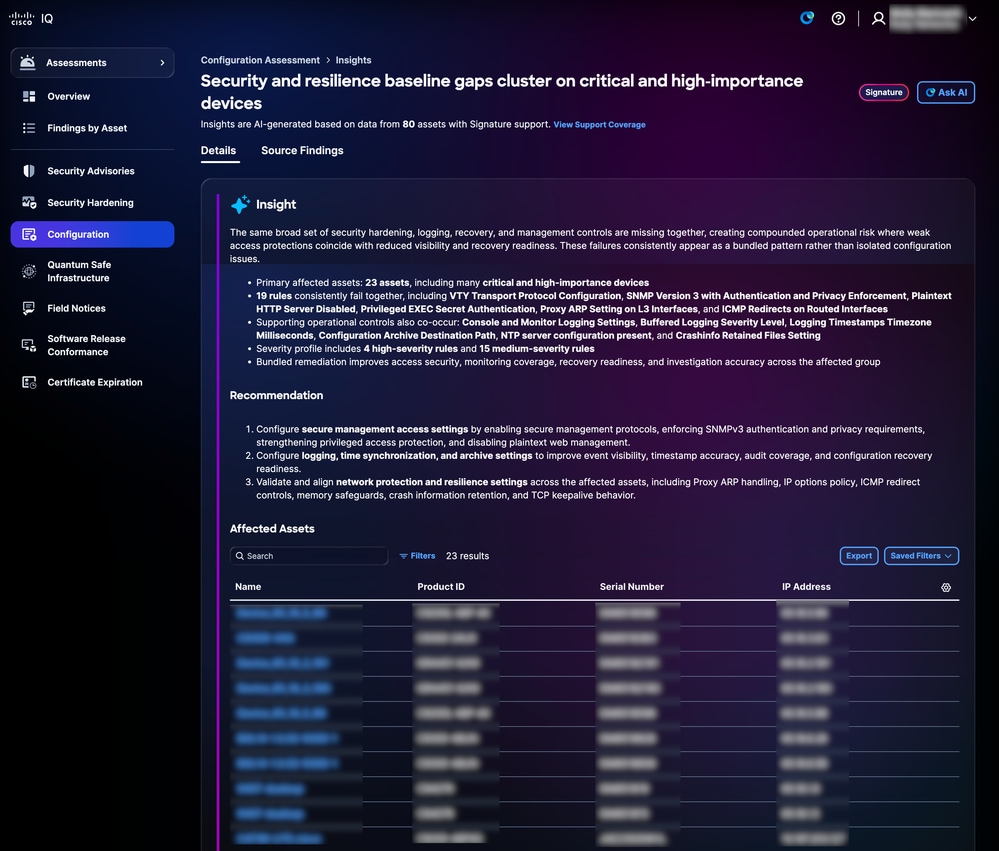Viewport: 999px width, 851px height.
Task: Click the Signature badge
Action: point(883,92)
